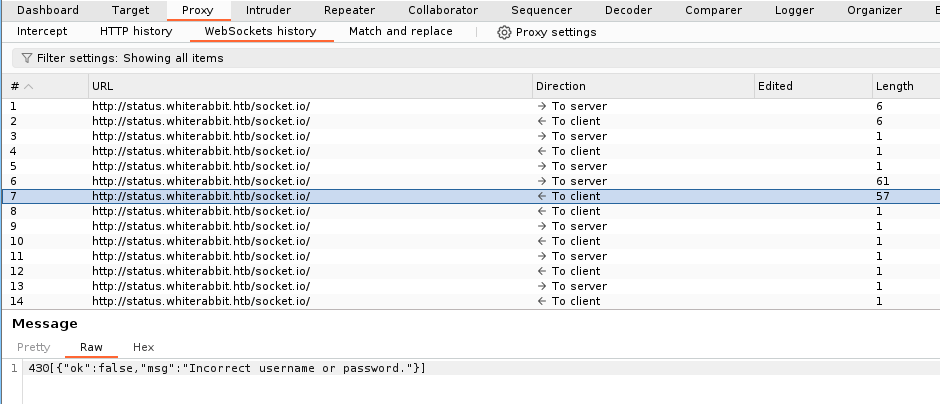Open the Intercept subtab
940x404 pixels.
42,31
